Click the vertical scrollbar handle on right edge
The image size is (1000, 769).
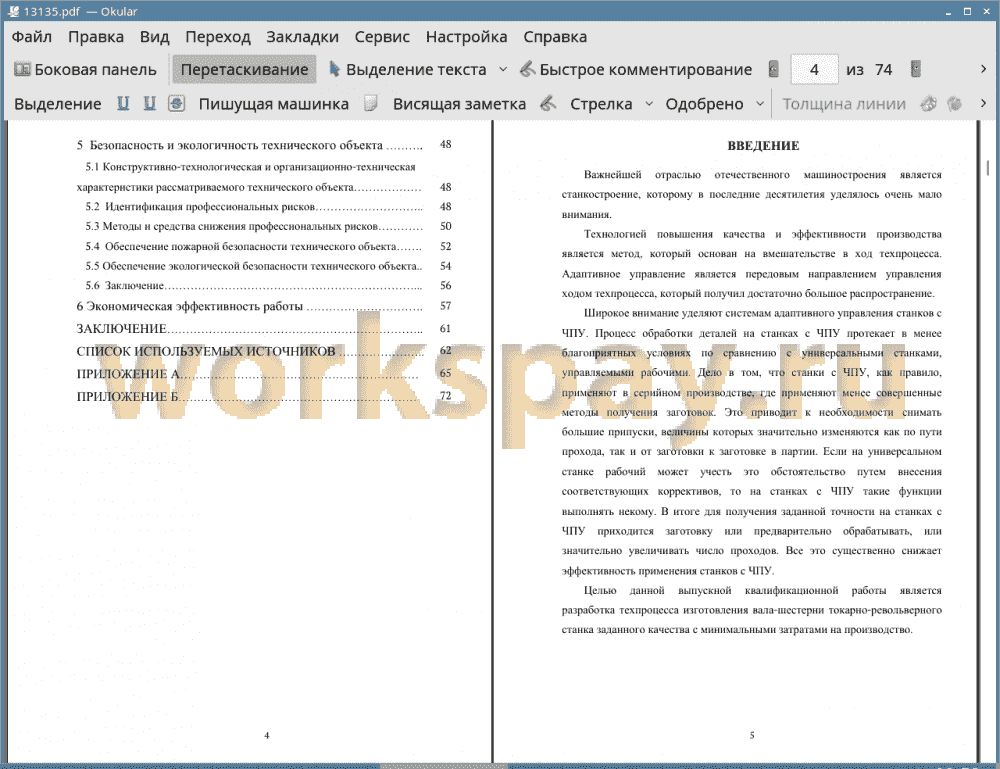(987, 168)
